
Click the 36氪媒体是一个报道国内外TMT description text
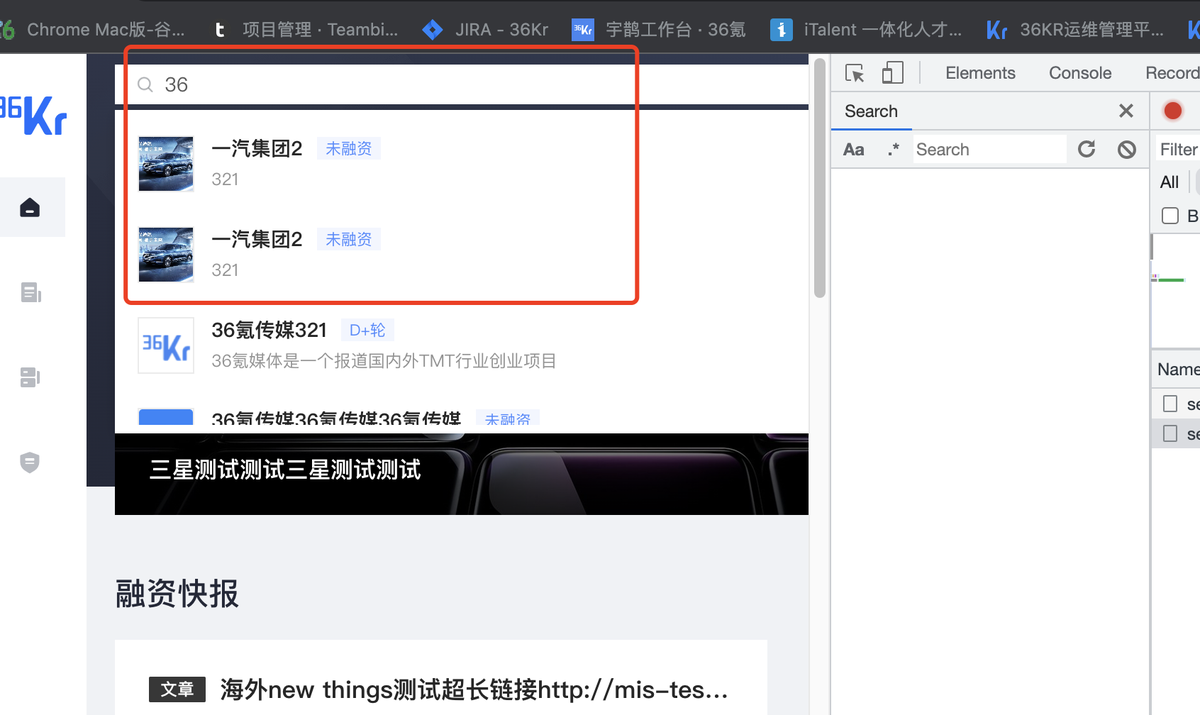tap(384, 361)
